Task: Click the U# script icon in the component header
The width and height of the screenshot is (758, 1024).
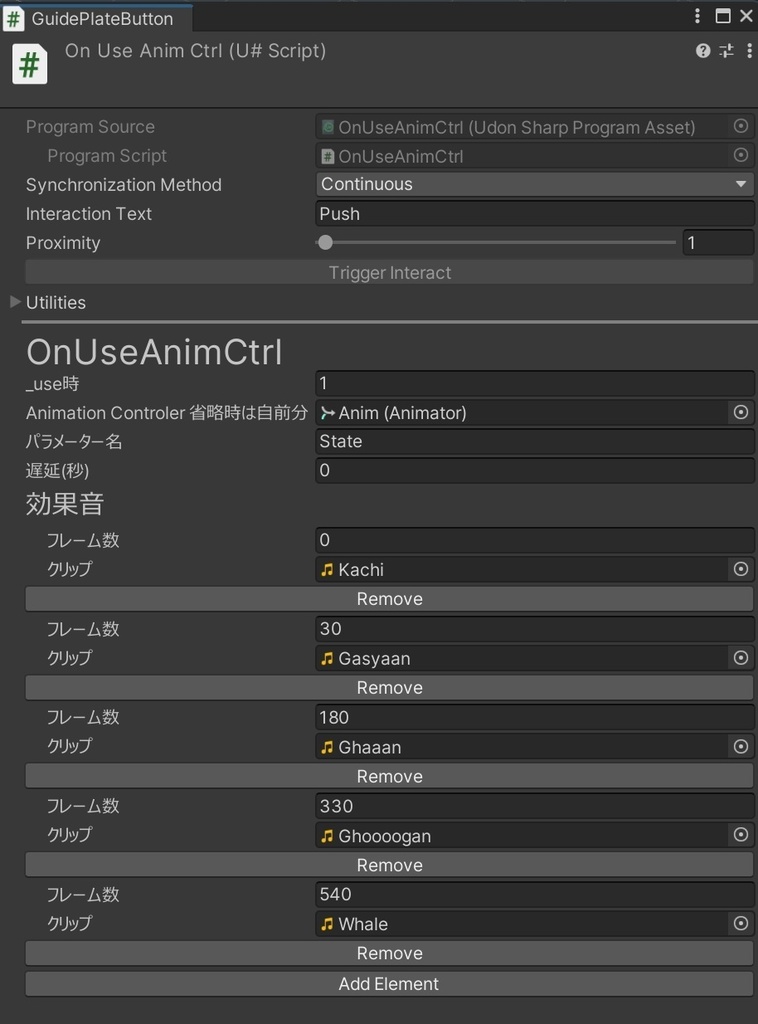Action: [x=29, y=63]
